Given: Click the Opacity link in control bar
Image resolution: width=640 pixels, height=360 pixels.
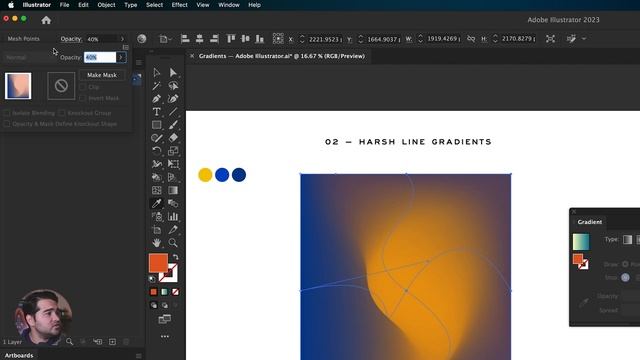Looking at the screenshot, I should pyautogui.click(x=71, y=39).
